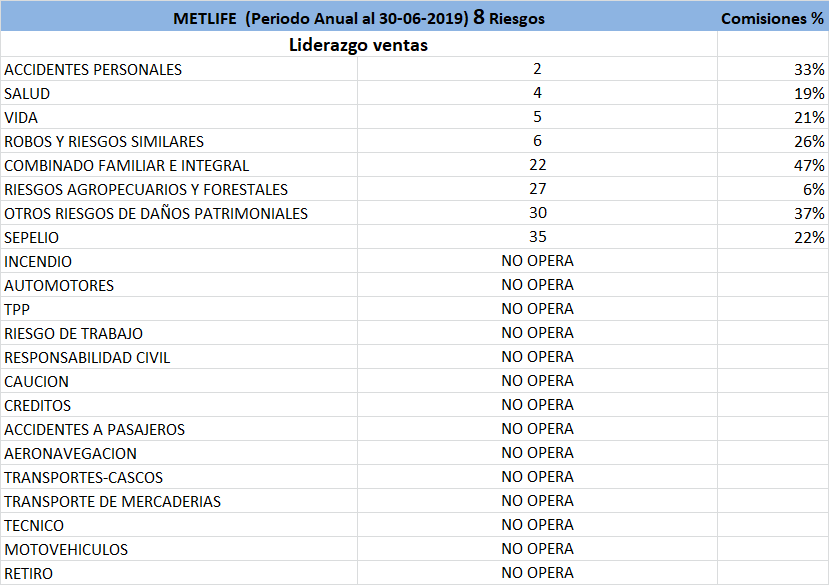Viewport: 829px width, 585px height.
Task: Click the AERONAVEGACION row label
Action: [x=70, y=454]
